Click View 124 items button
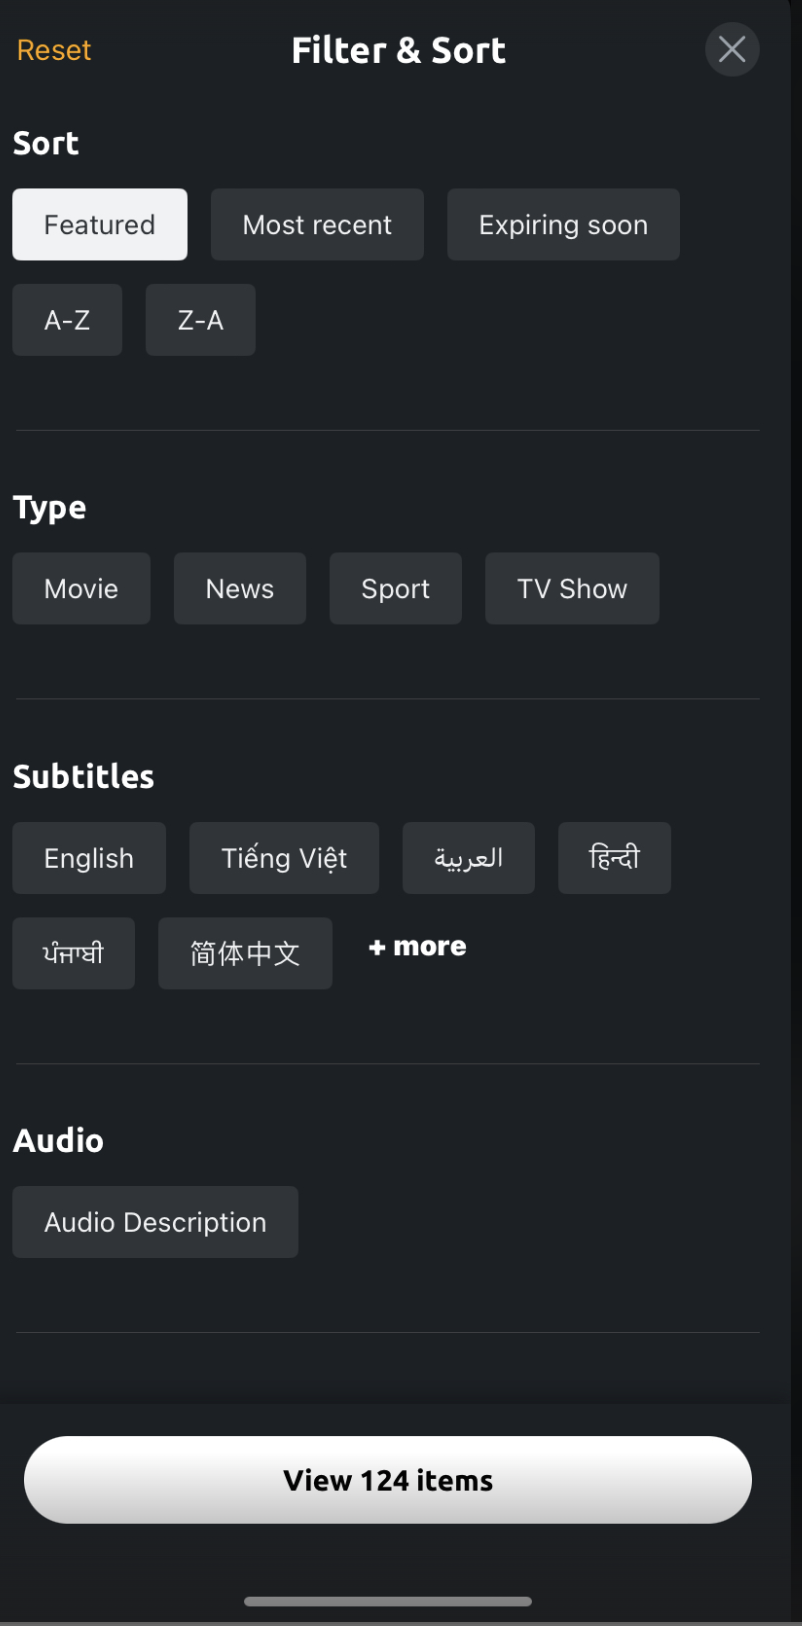This screenshot has width=802, height=1626. [388, 1480]
